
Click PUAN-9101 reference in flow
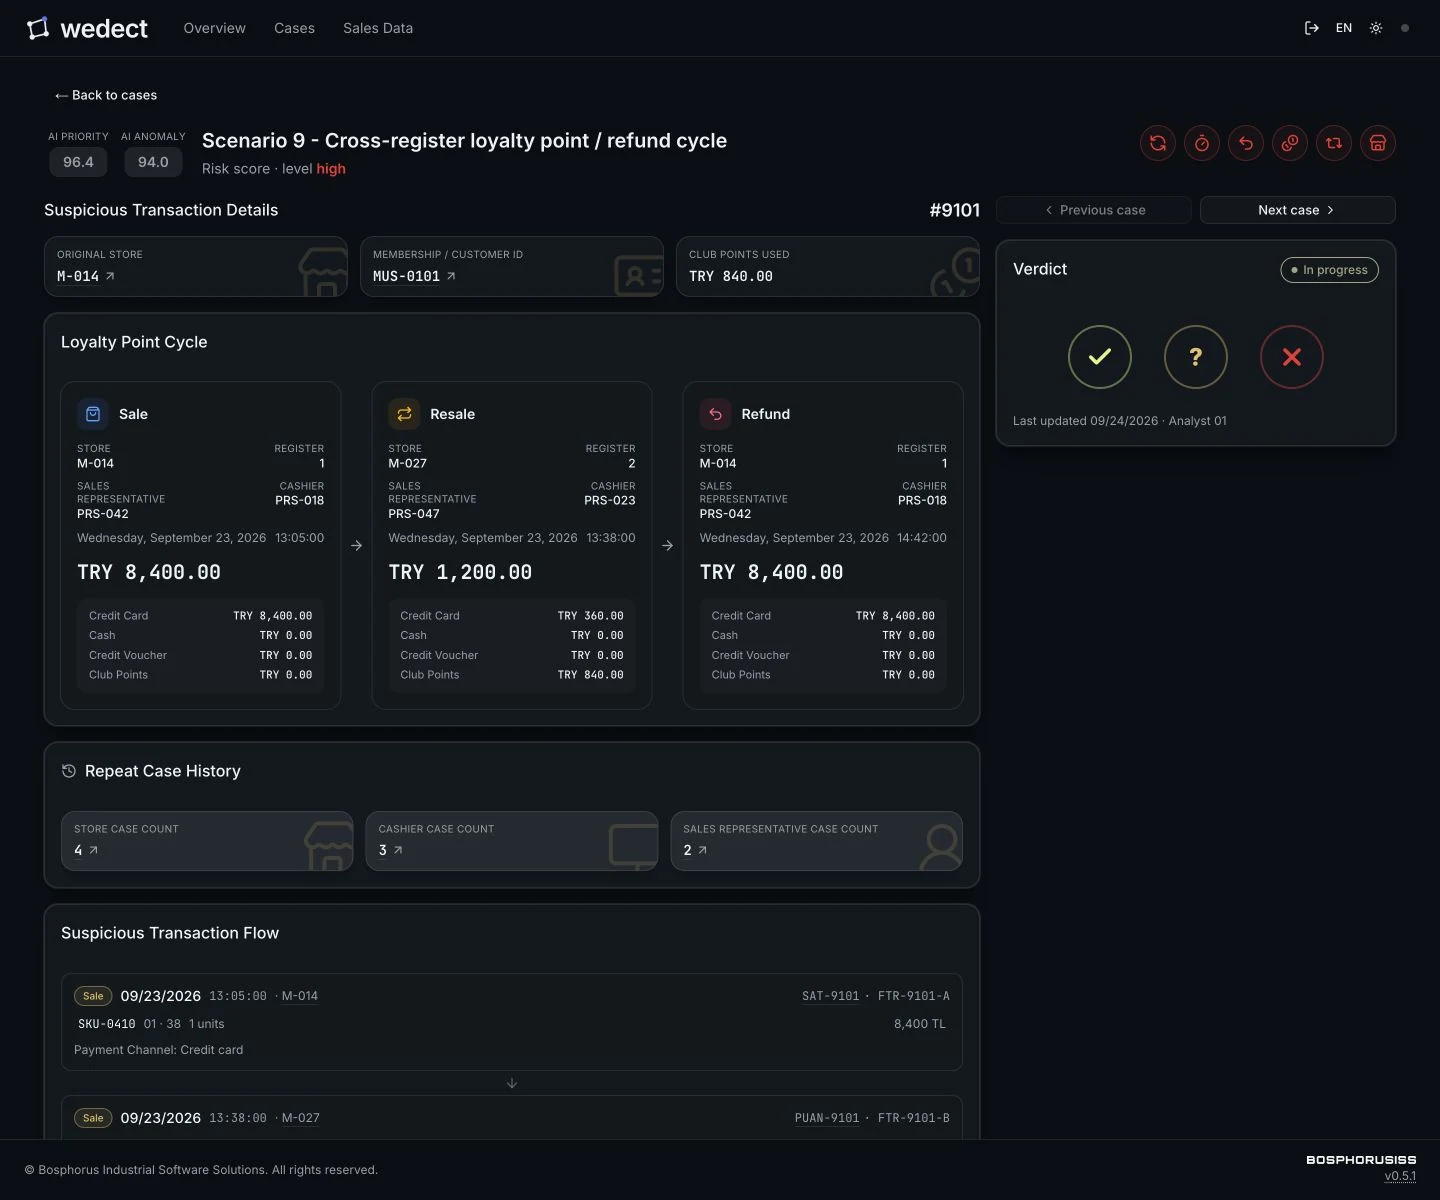(827, 1118)
